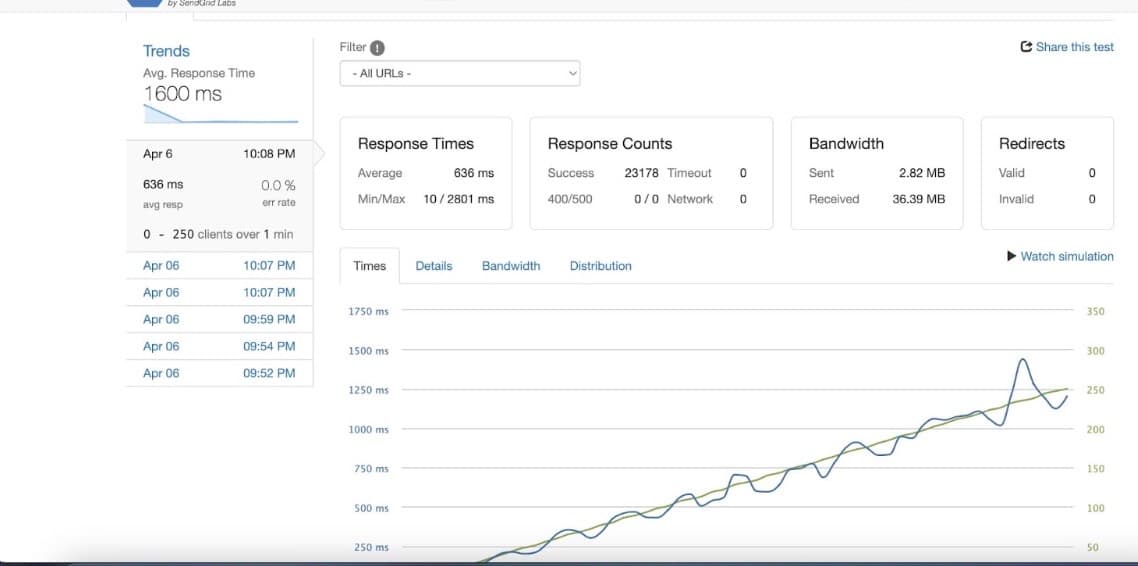Viewport: 1138px width, 566px height.
Task: Click the 400/500 value 0 / 0
Action: [646, 199]
